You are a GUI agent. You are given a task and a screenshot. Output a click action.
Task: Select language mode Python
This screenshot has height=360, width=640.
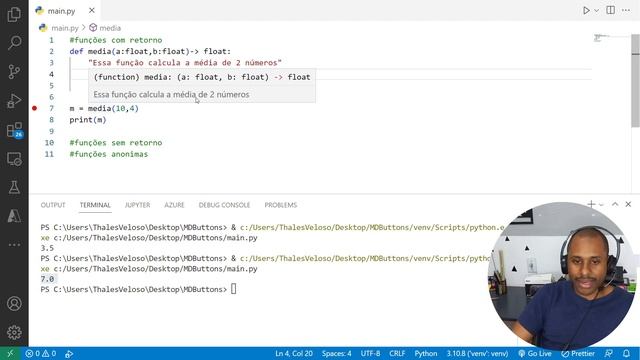pyautogui.click(x=426, y=353)
